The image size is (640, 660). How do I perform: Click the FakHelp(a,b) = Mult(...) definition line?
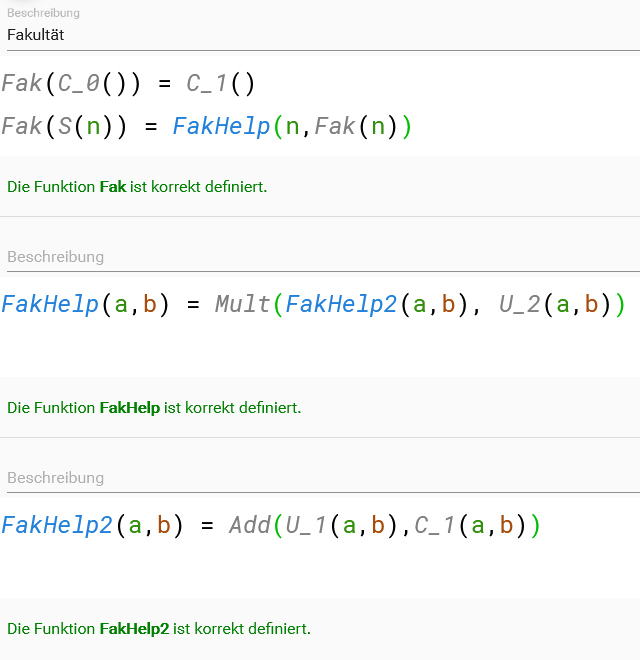tap(313, 304)
